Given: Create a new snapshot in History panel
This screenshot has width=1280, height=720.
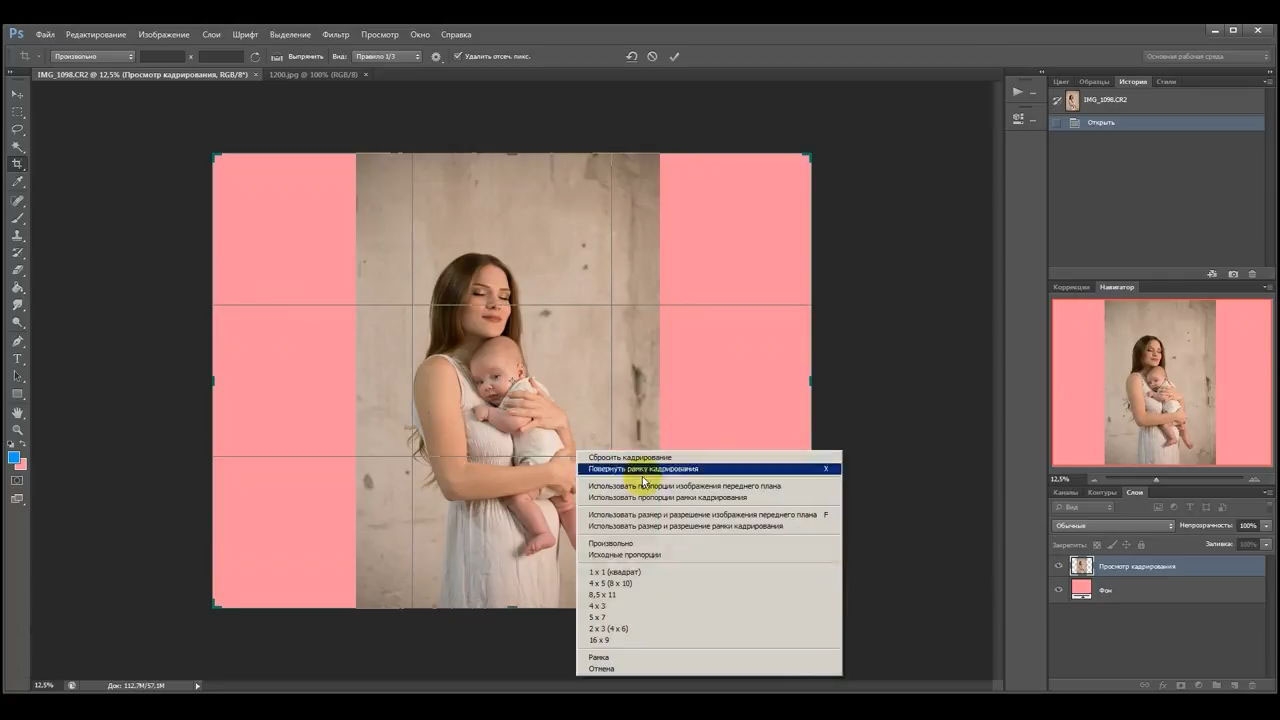Looking at the screenshot, I should tap(1233, 274).
